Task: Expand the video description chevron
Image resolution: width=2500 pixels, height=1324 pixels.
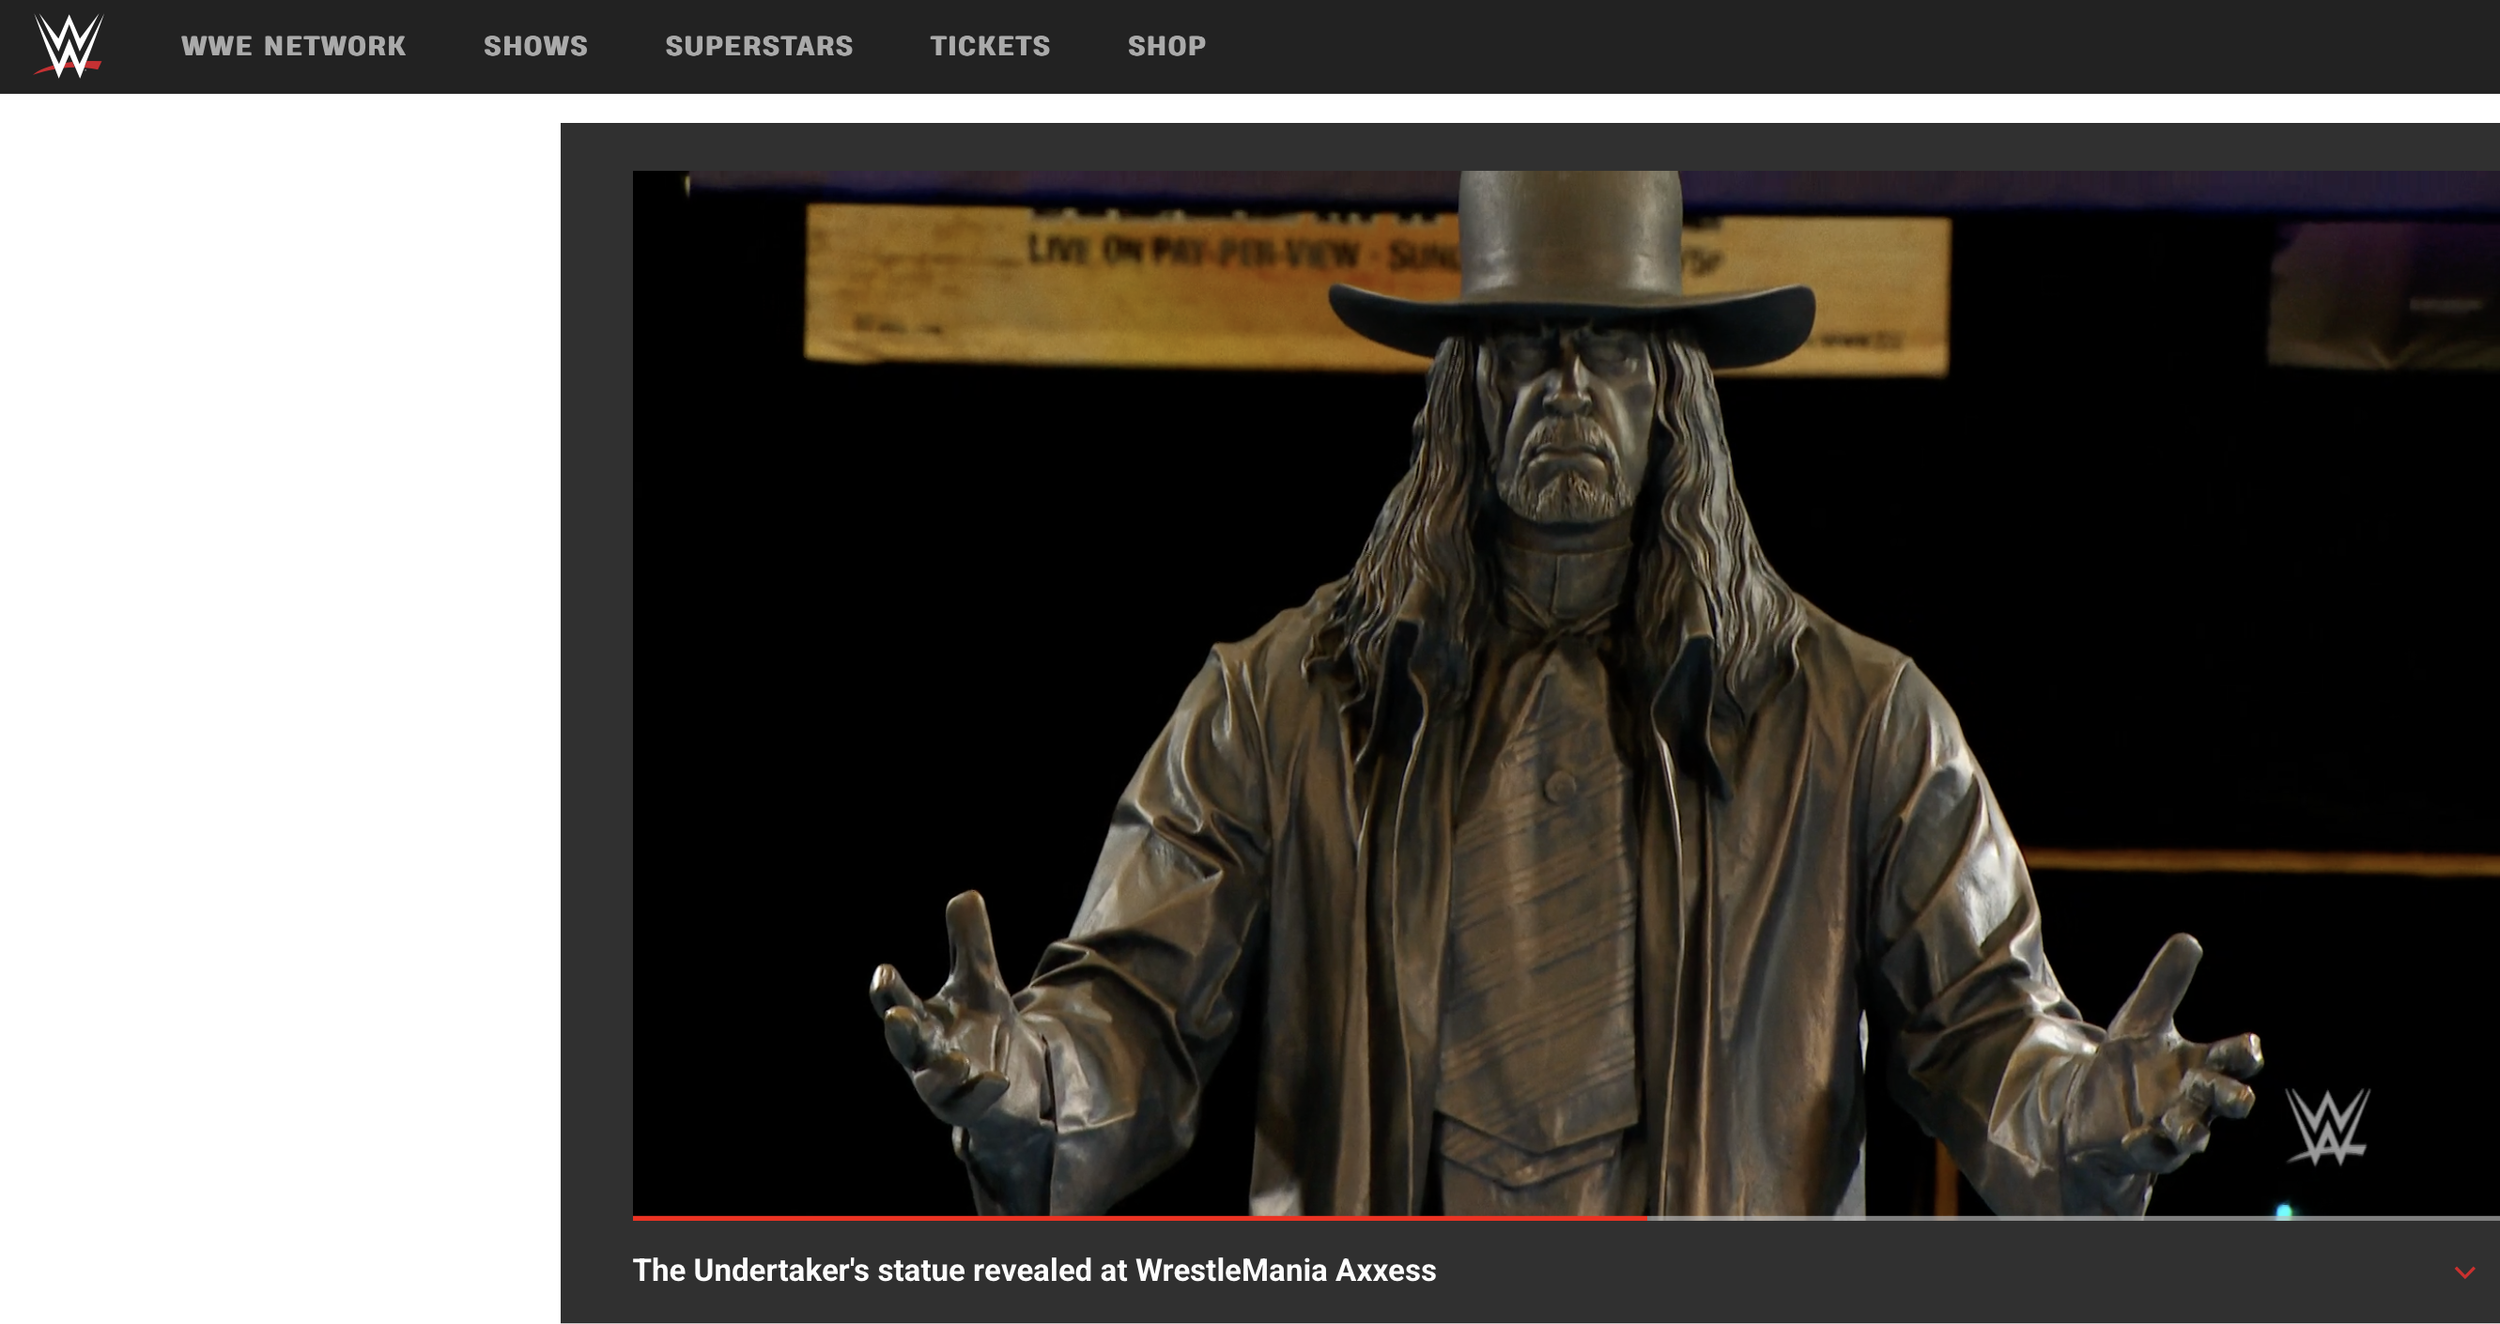Action: tap(2464, 1272)
